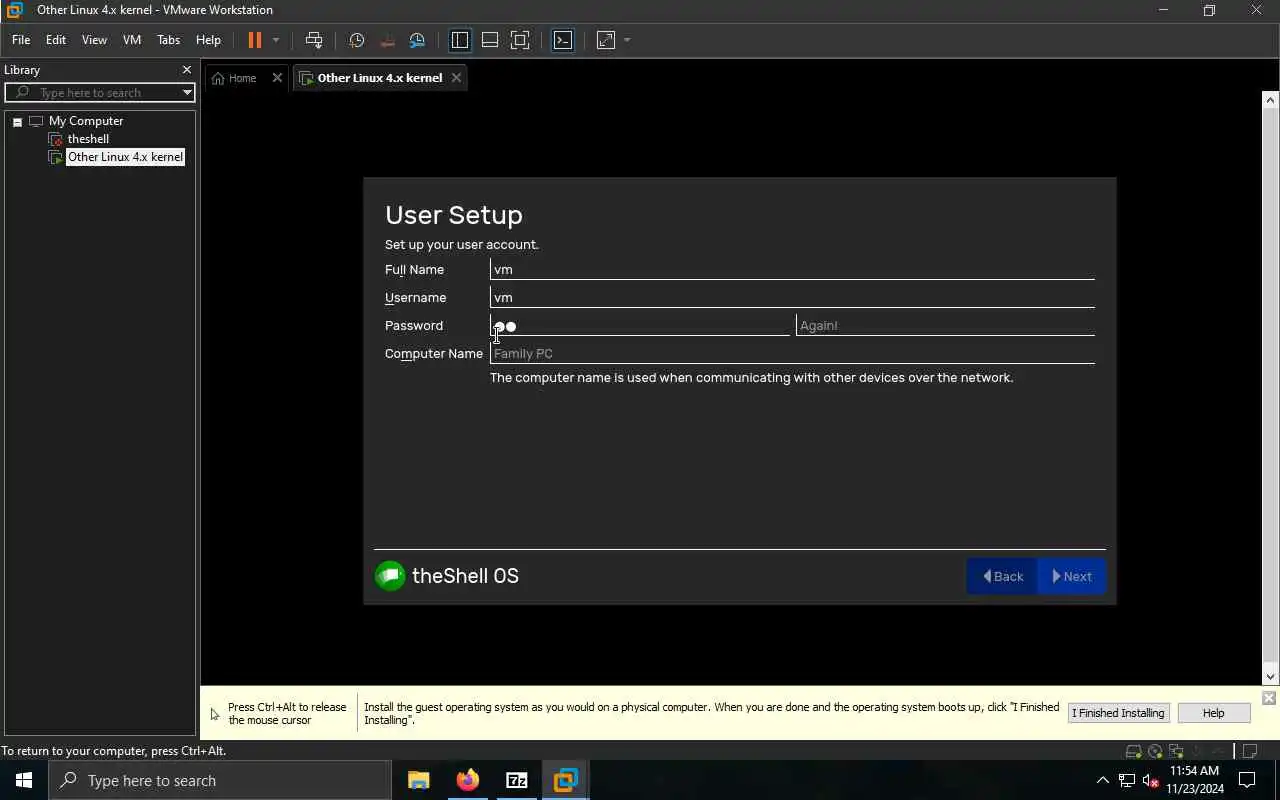Click the Computer Name input field
Screen dimensions: 1280x800
coord(792,353)
